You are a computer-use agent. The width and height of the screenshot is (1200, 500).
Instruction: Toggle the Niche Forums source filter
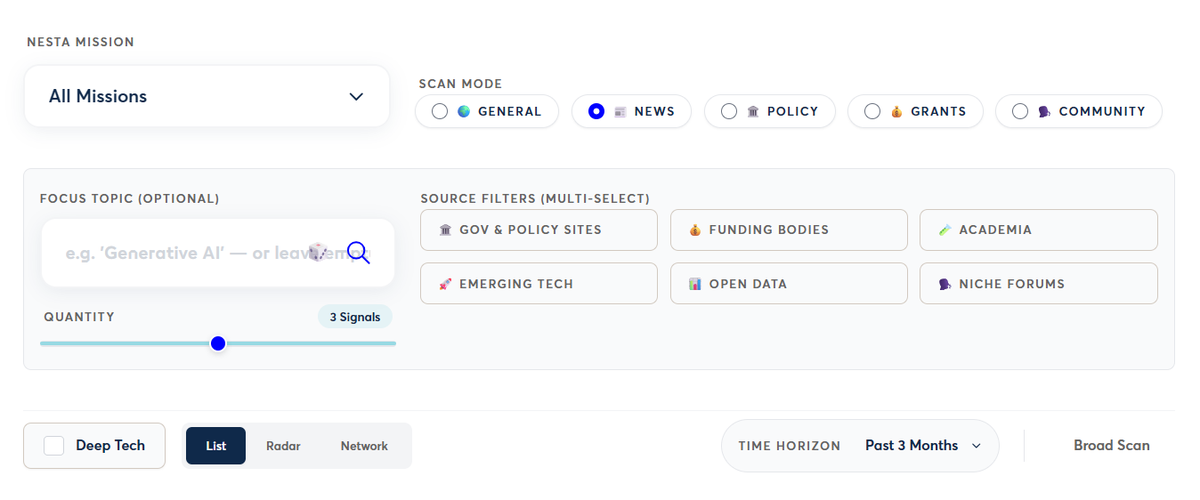[1039, 284]
